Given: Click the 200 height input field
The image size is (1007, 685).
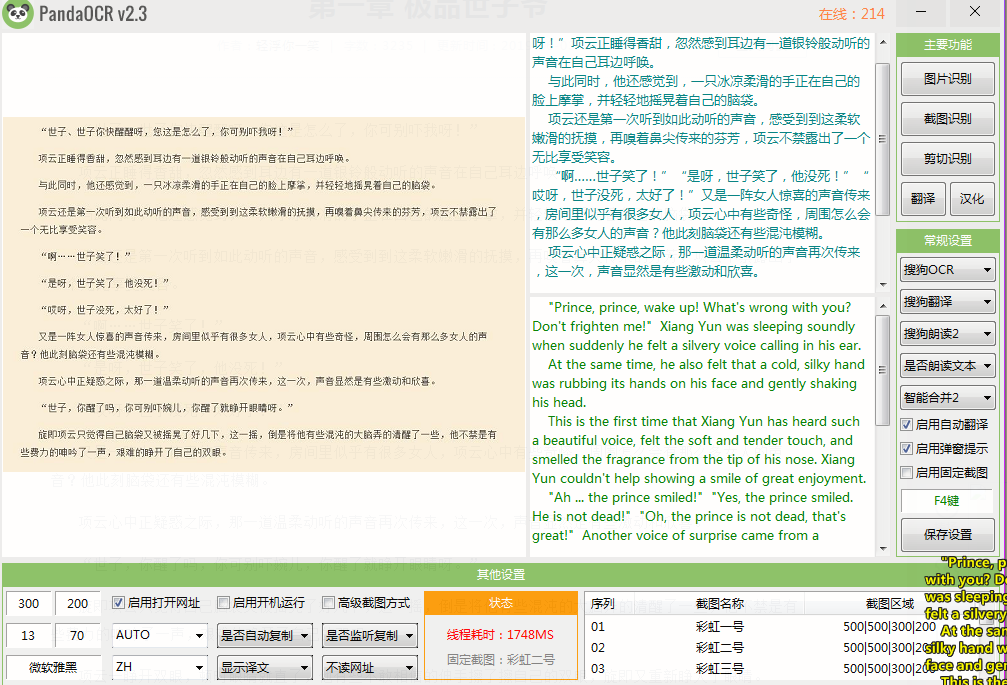Looking at the screenshot, I should [x=78, y=603].
